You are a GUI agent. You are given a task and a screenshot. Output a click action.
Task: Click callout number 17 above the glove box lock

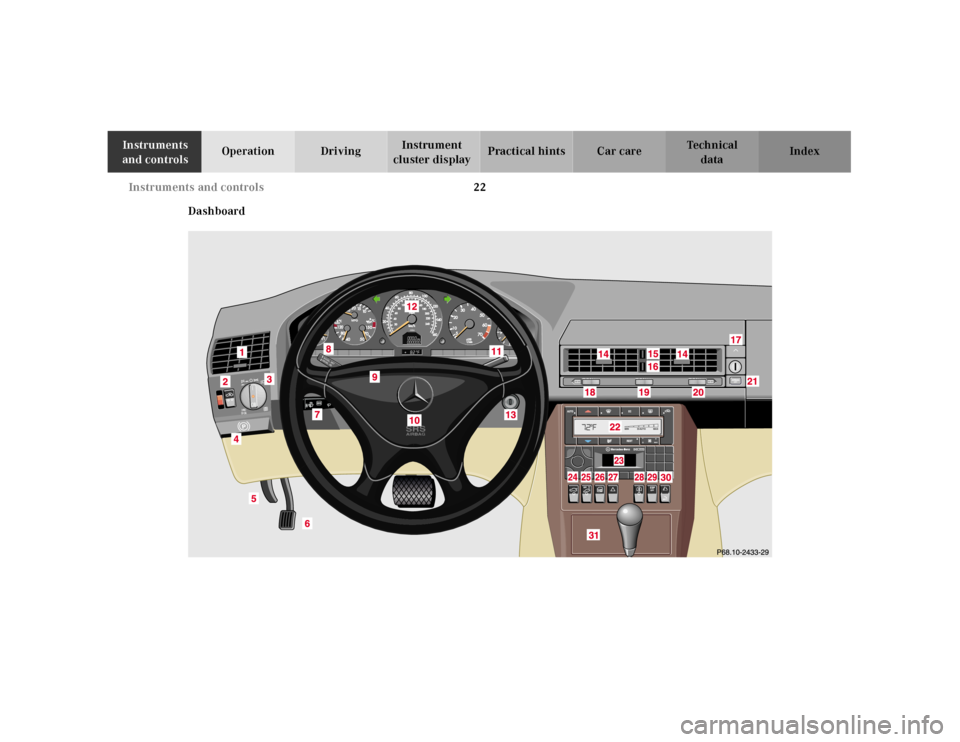pos(736,340)
